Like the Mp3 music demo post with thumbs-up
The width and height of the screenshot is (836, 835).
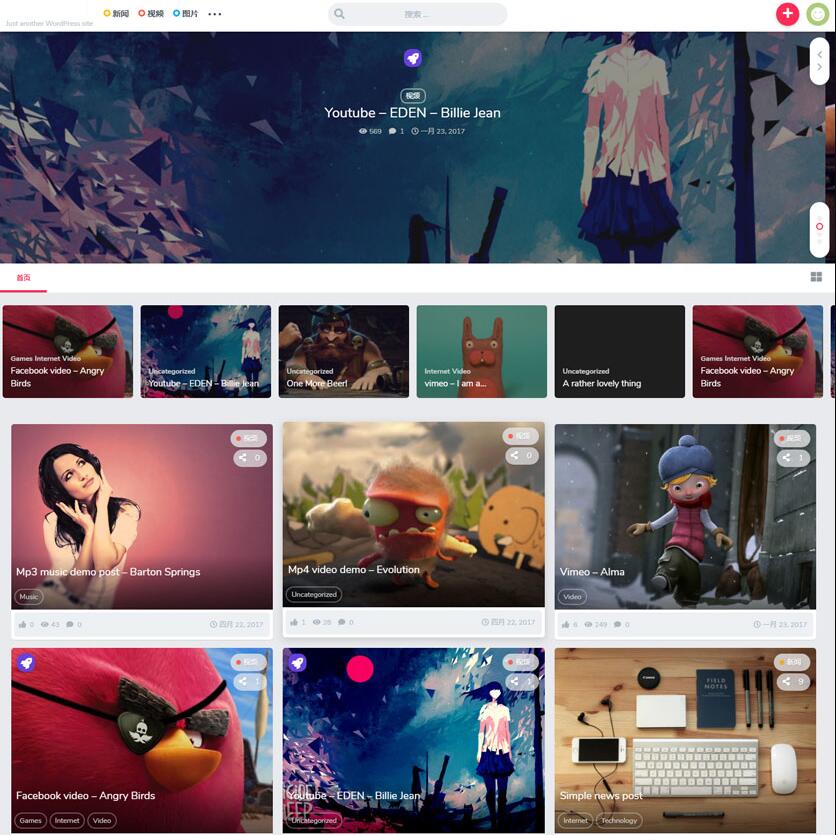22,624
